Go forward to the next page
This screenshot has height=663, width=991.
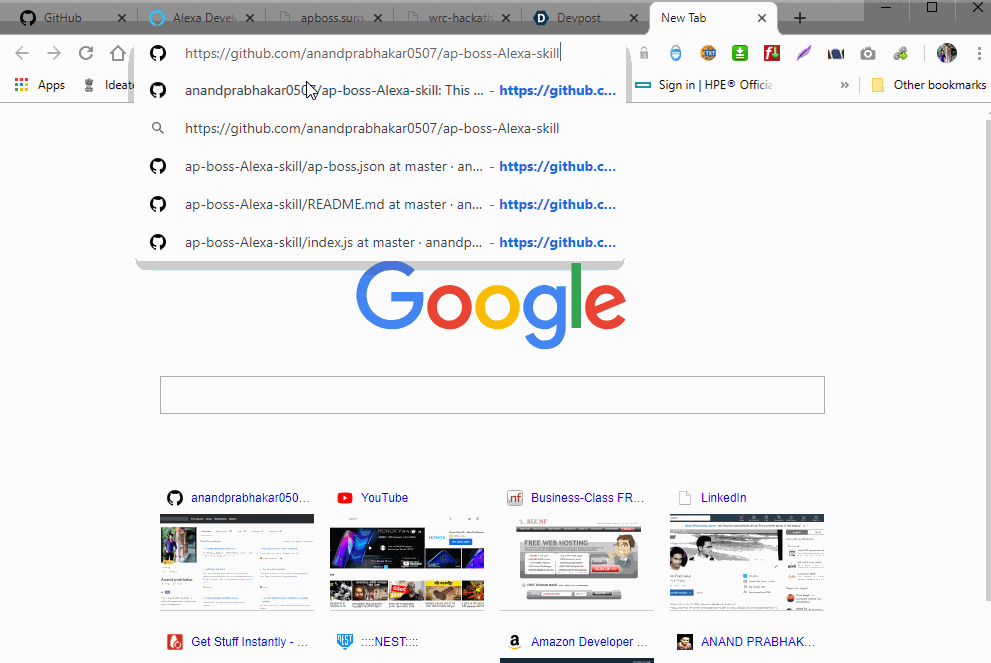pos(54,53)
